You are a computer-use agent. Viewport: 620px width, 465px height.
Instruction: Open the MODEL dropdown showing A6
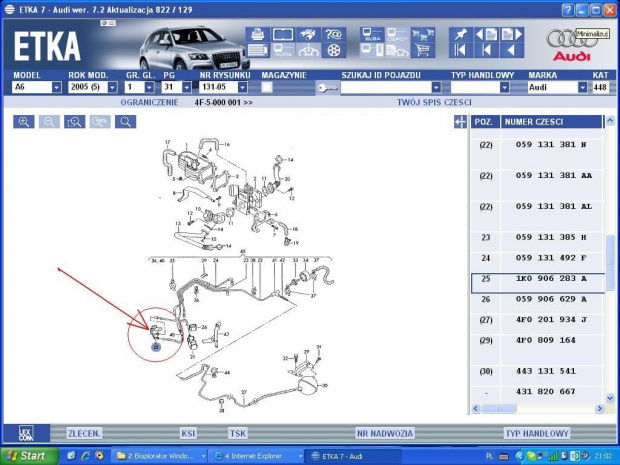(57, 87)
